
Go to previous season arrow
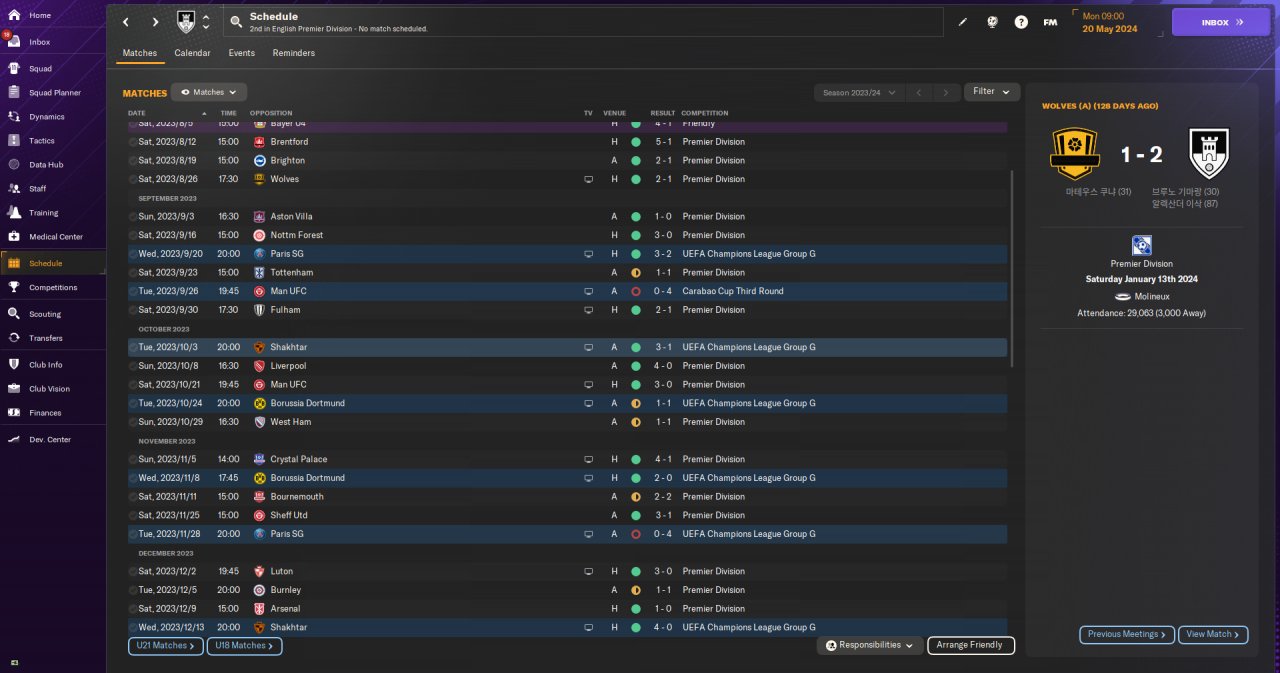tap(919, 92)
